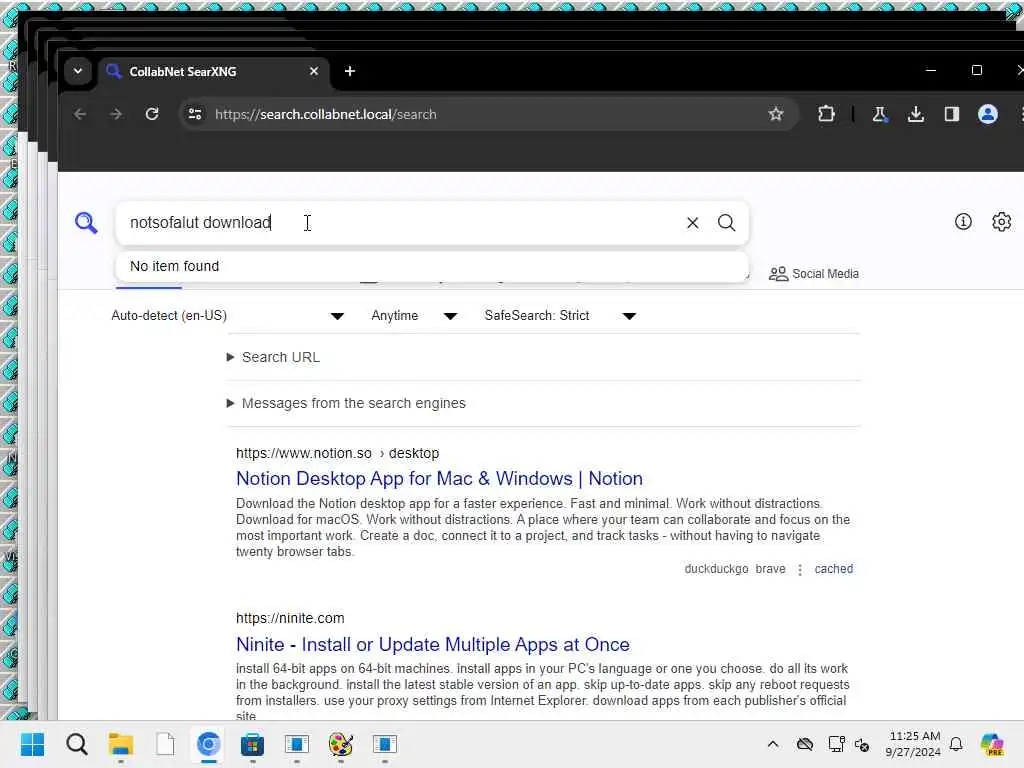Reload the current page
This screenshot has height=768, width=1024.
click(x=152, y=114)
